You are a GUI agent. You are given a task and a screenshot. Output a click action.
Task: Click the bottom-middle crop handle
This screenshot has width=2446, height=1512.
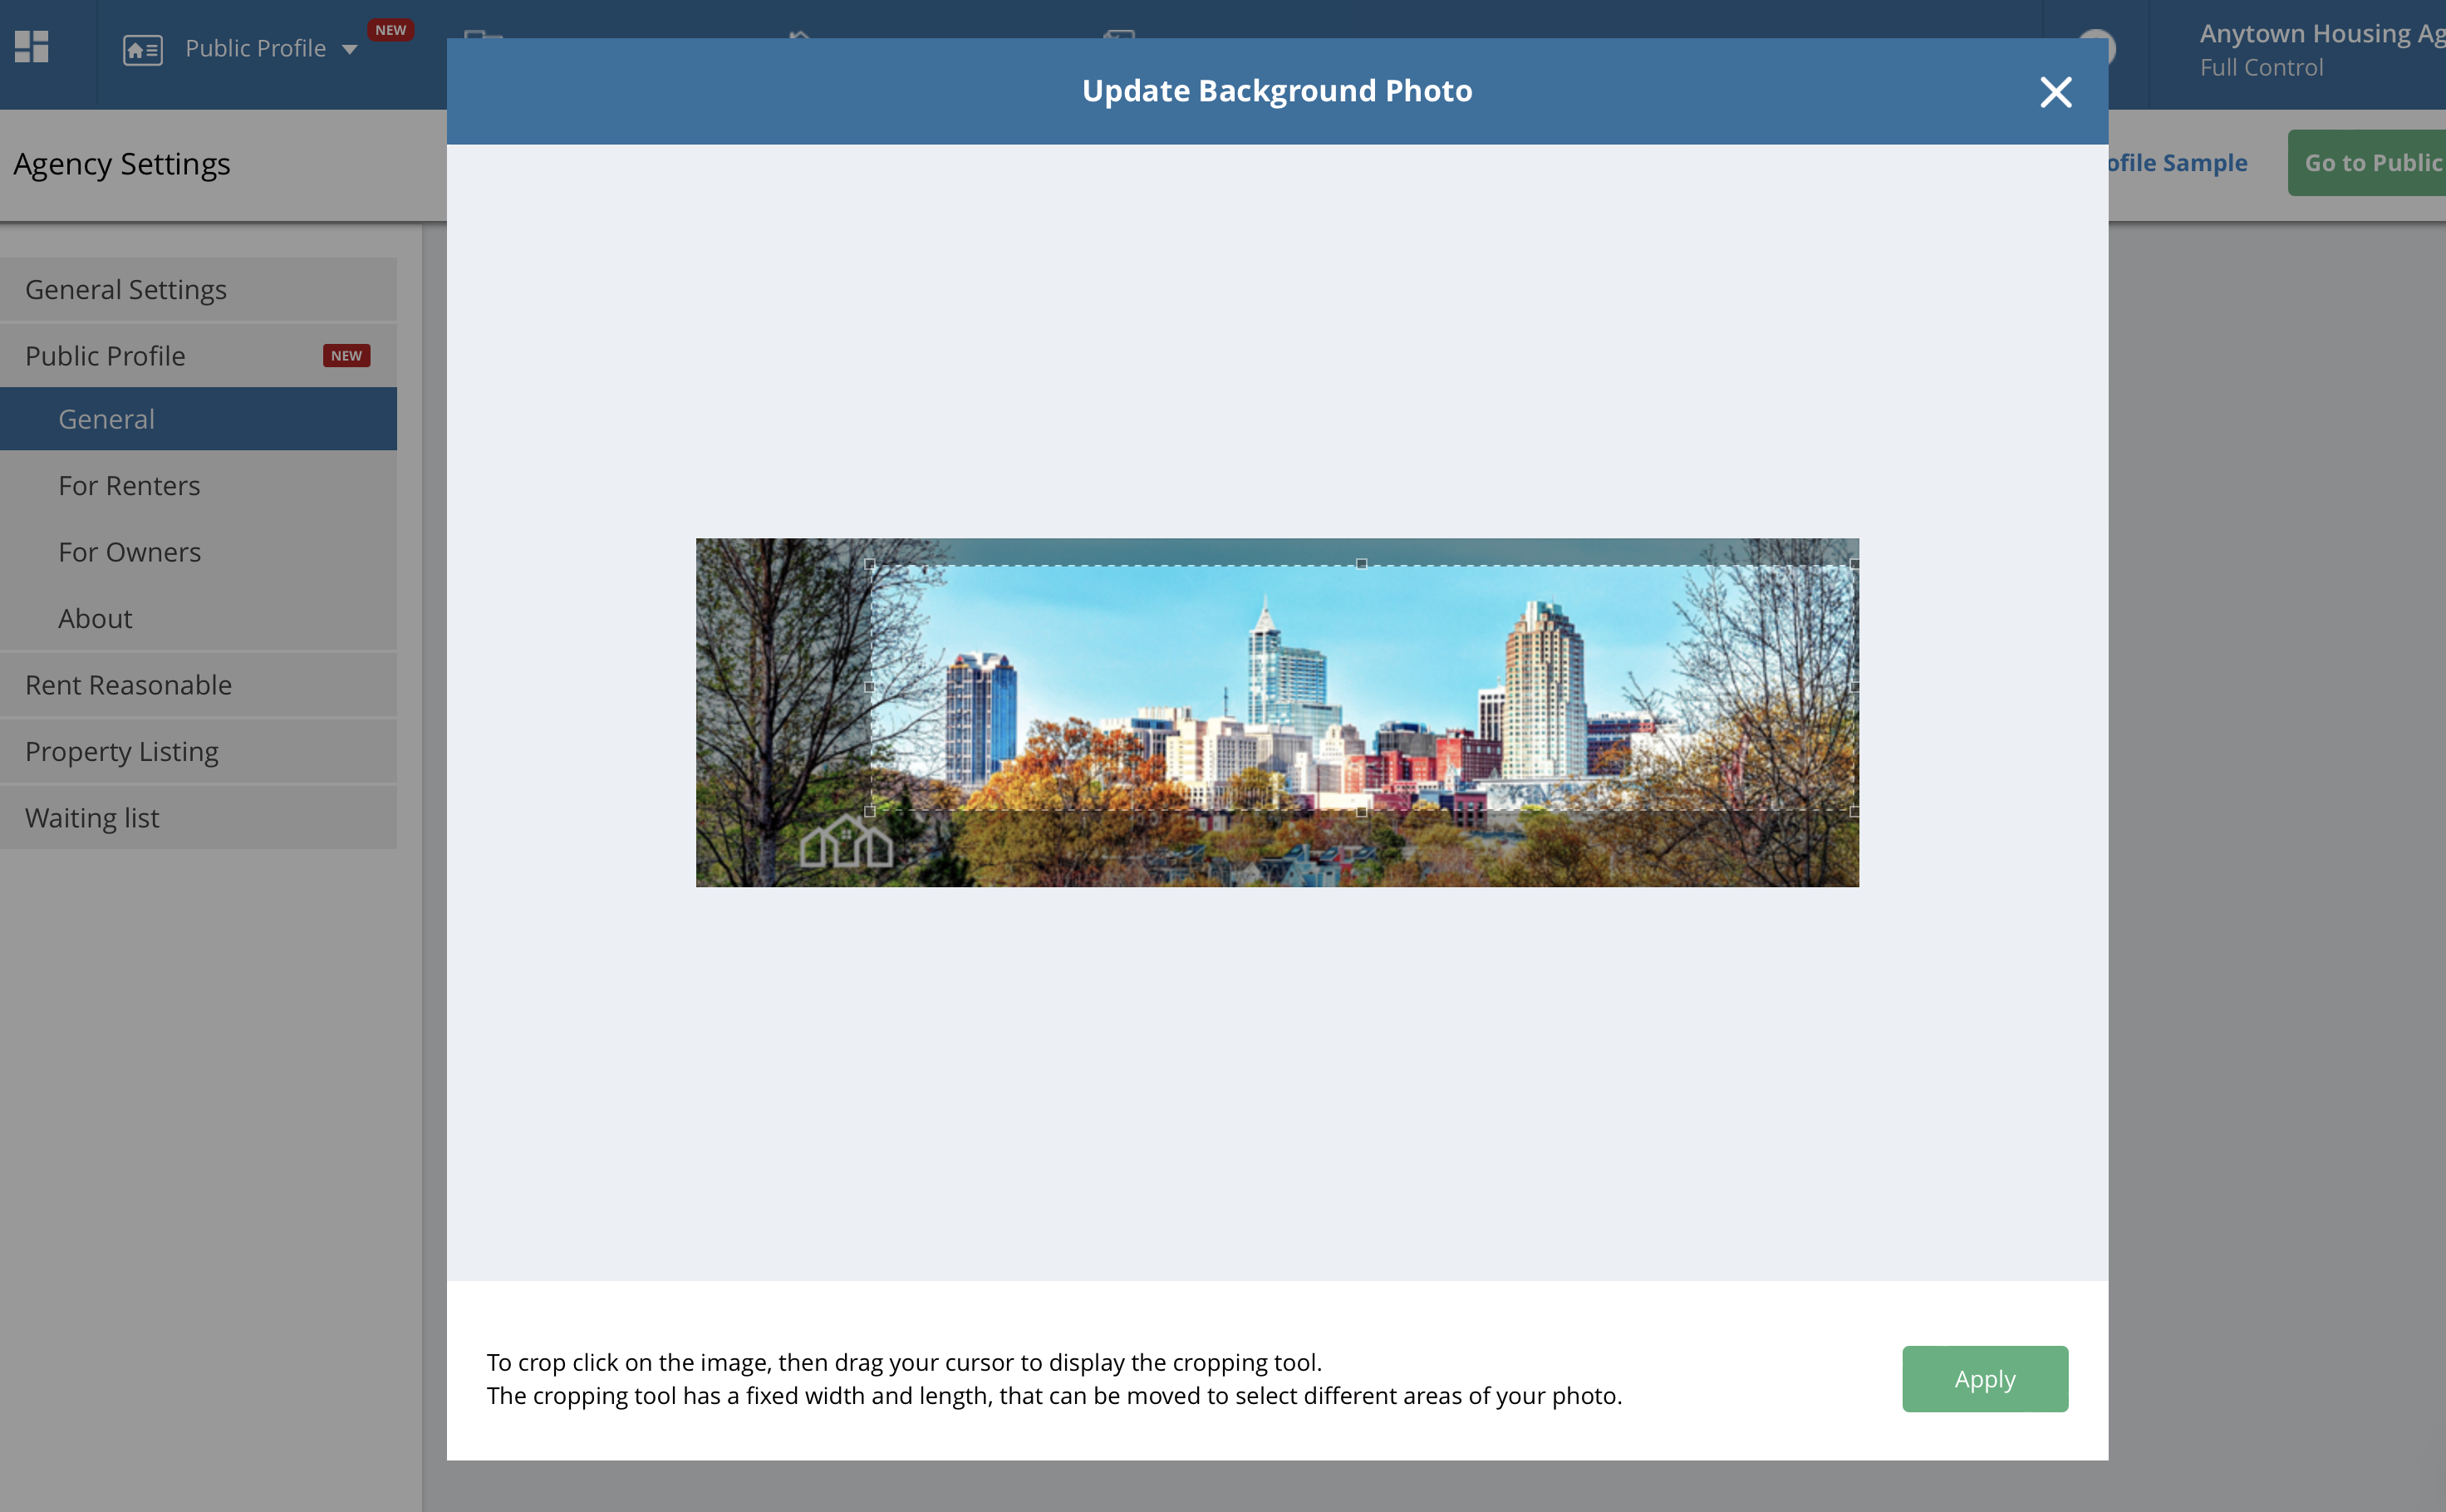1361,811
